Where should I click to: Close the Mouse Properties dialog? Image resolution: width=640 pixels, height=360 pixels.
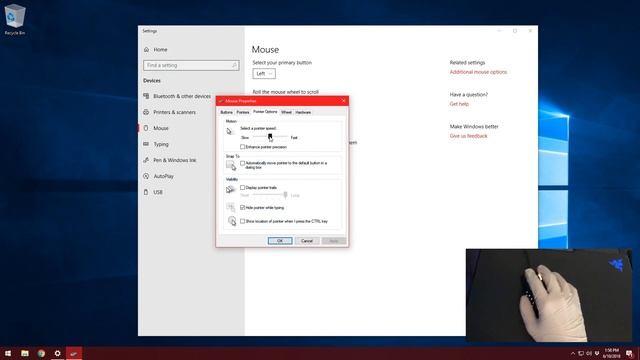343,100
